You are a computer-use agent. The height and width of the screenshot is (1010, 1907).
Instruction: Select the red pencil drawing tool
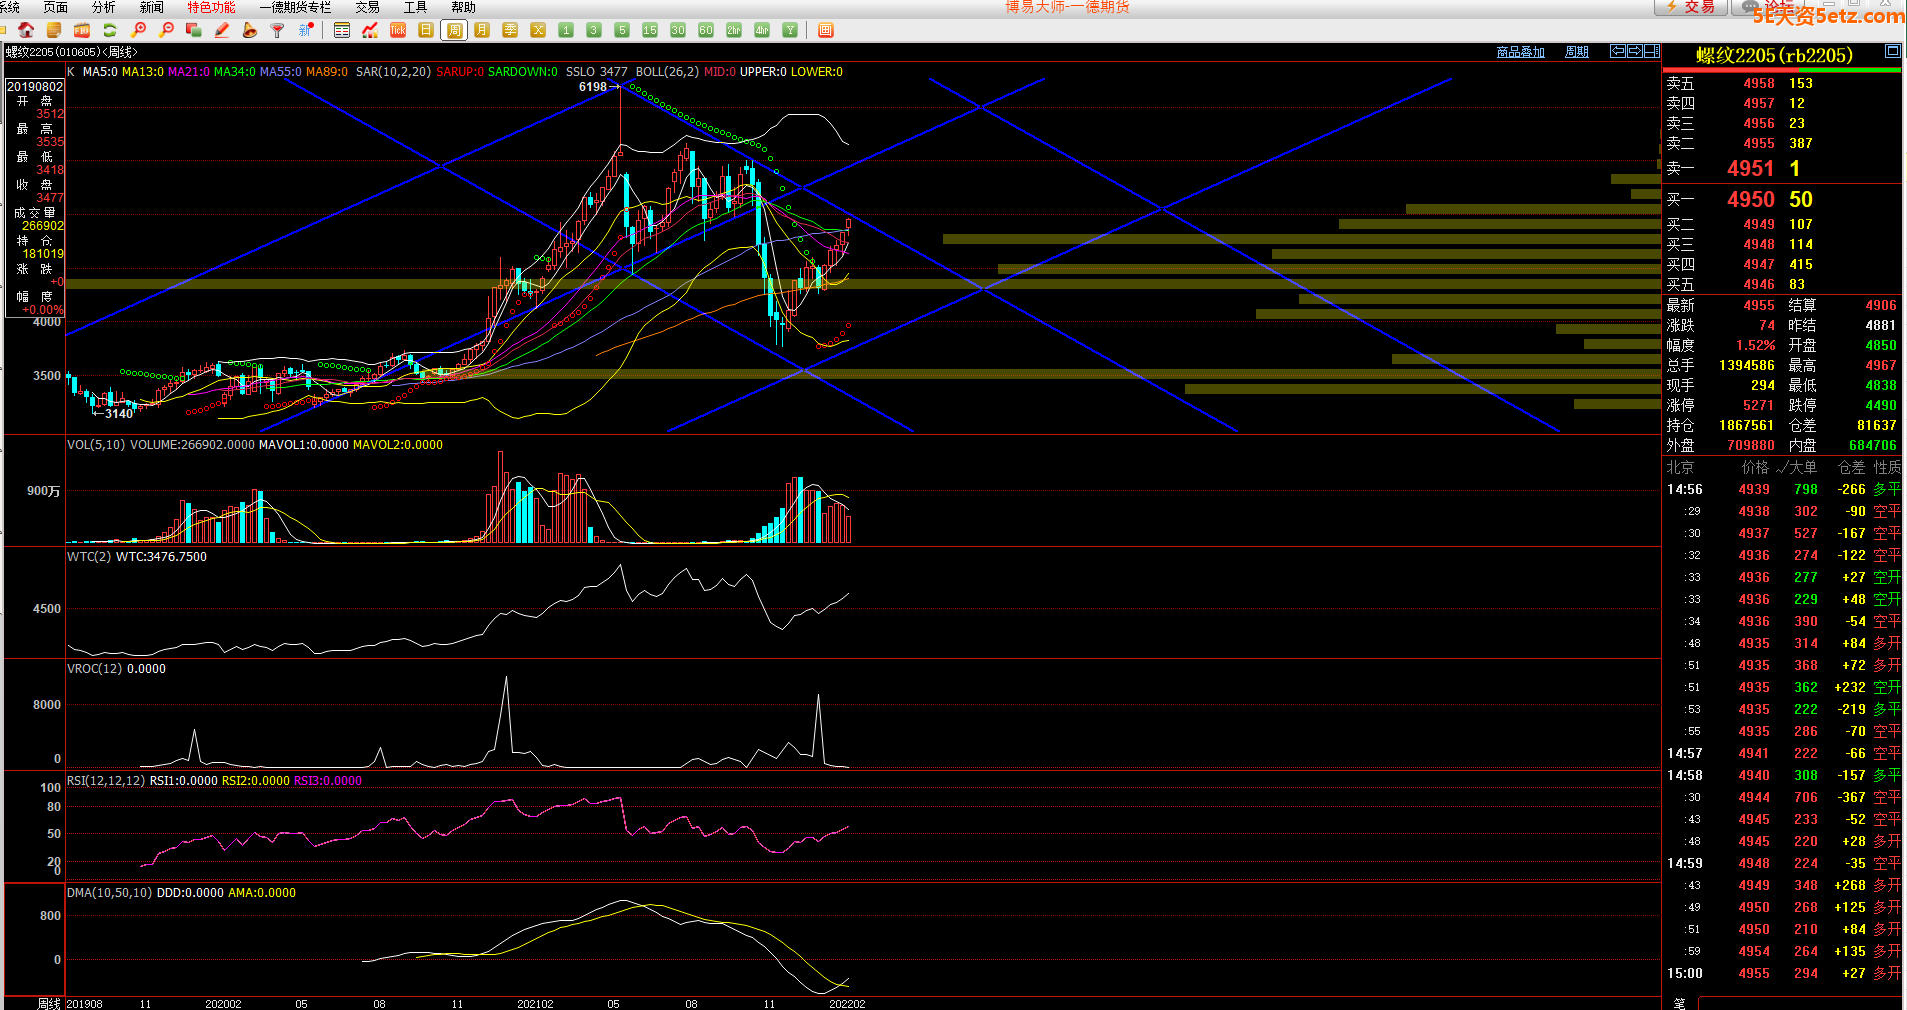coord(222,30)
